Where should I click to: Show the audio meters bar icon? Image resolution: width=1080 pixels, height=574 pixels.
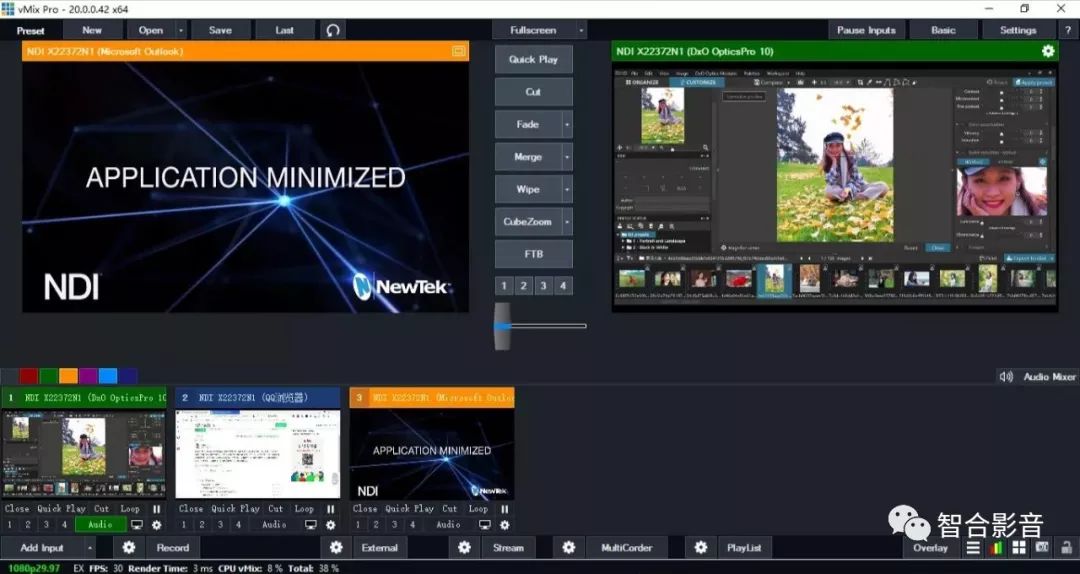pyautogui.click(x=996, y=549)
